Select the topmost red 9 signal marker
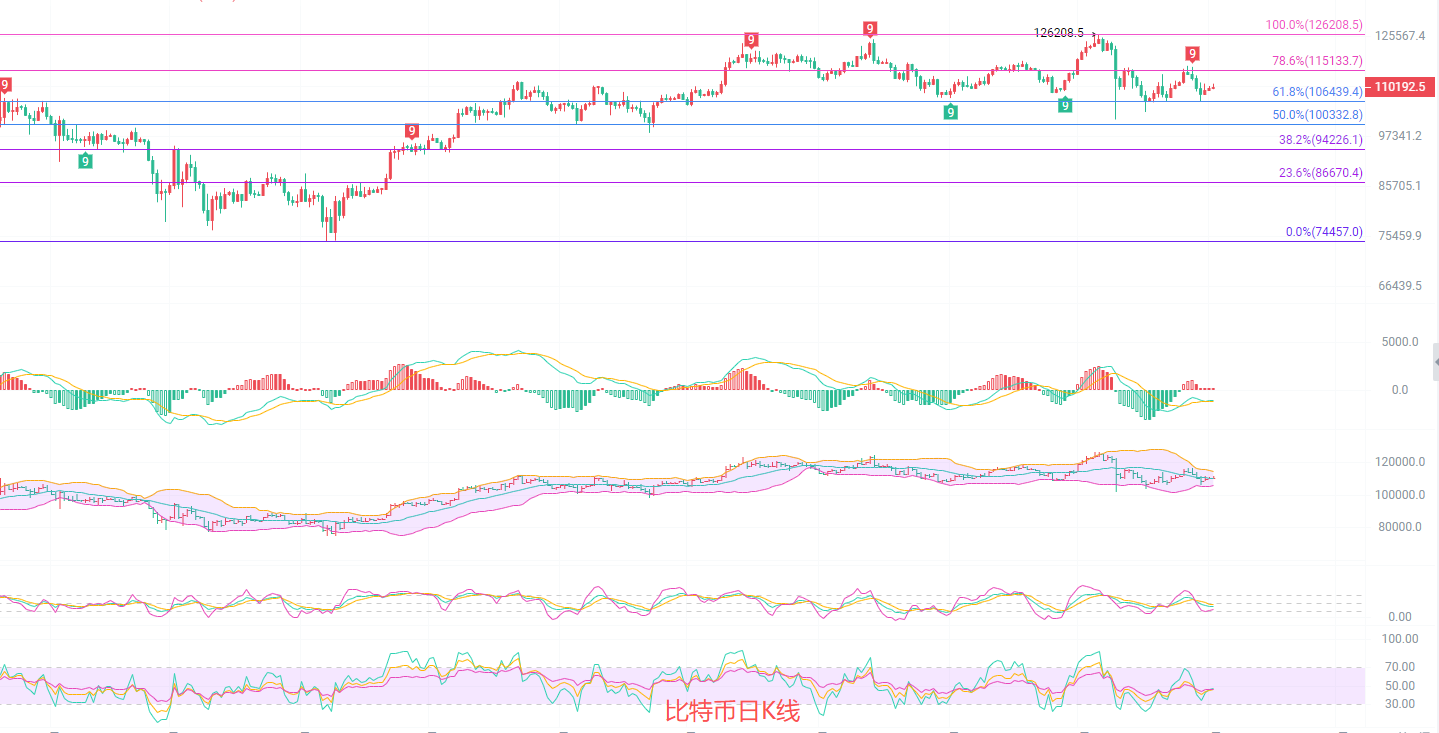 (x=871, y=29)
